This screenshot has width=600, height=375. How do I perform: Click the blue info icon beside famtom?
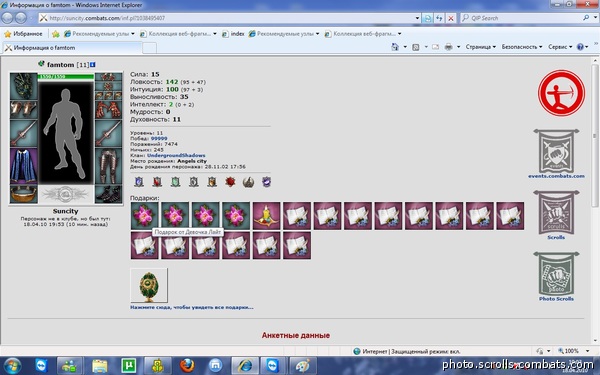[x=93, y=65]
